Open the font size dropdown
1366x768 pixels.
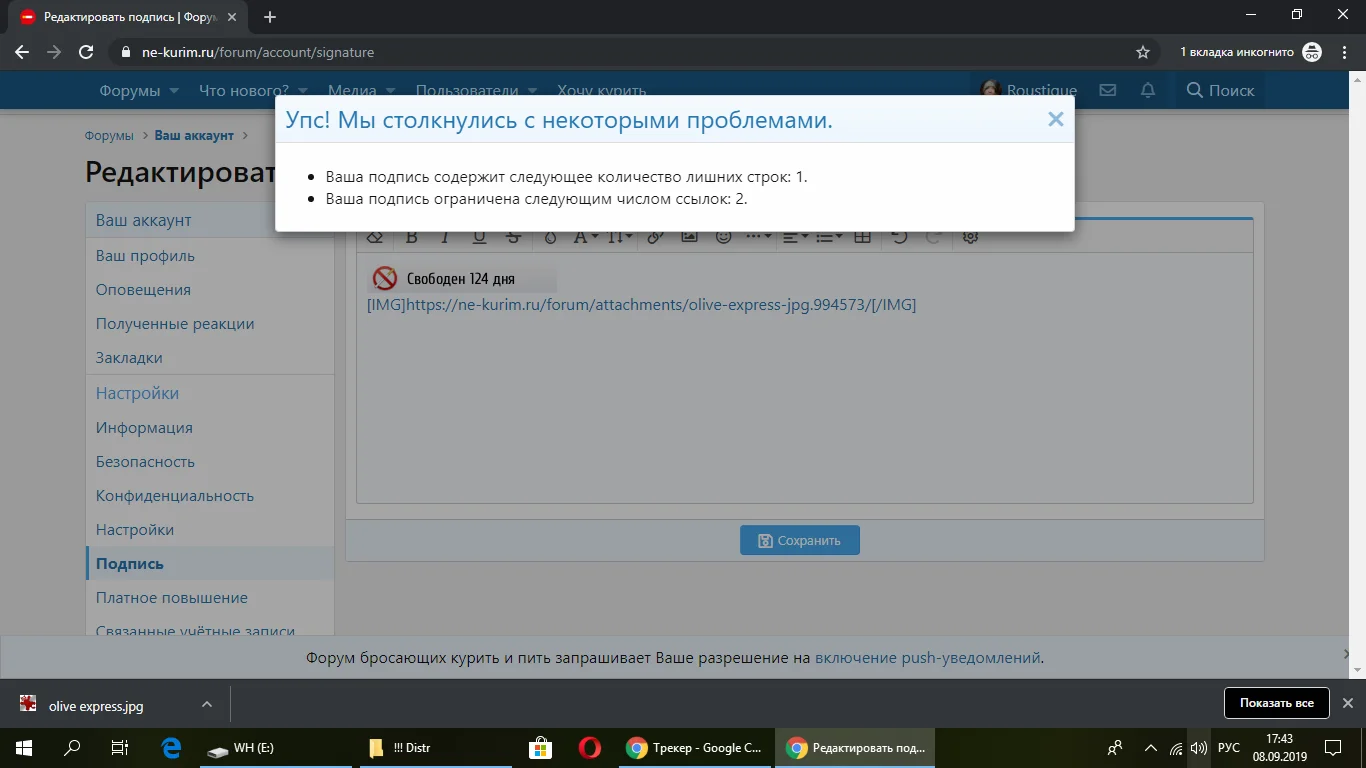click(x=619, y=237)
